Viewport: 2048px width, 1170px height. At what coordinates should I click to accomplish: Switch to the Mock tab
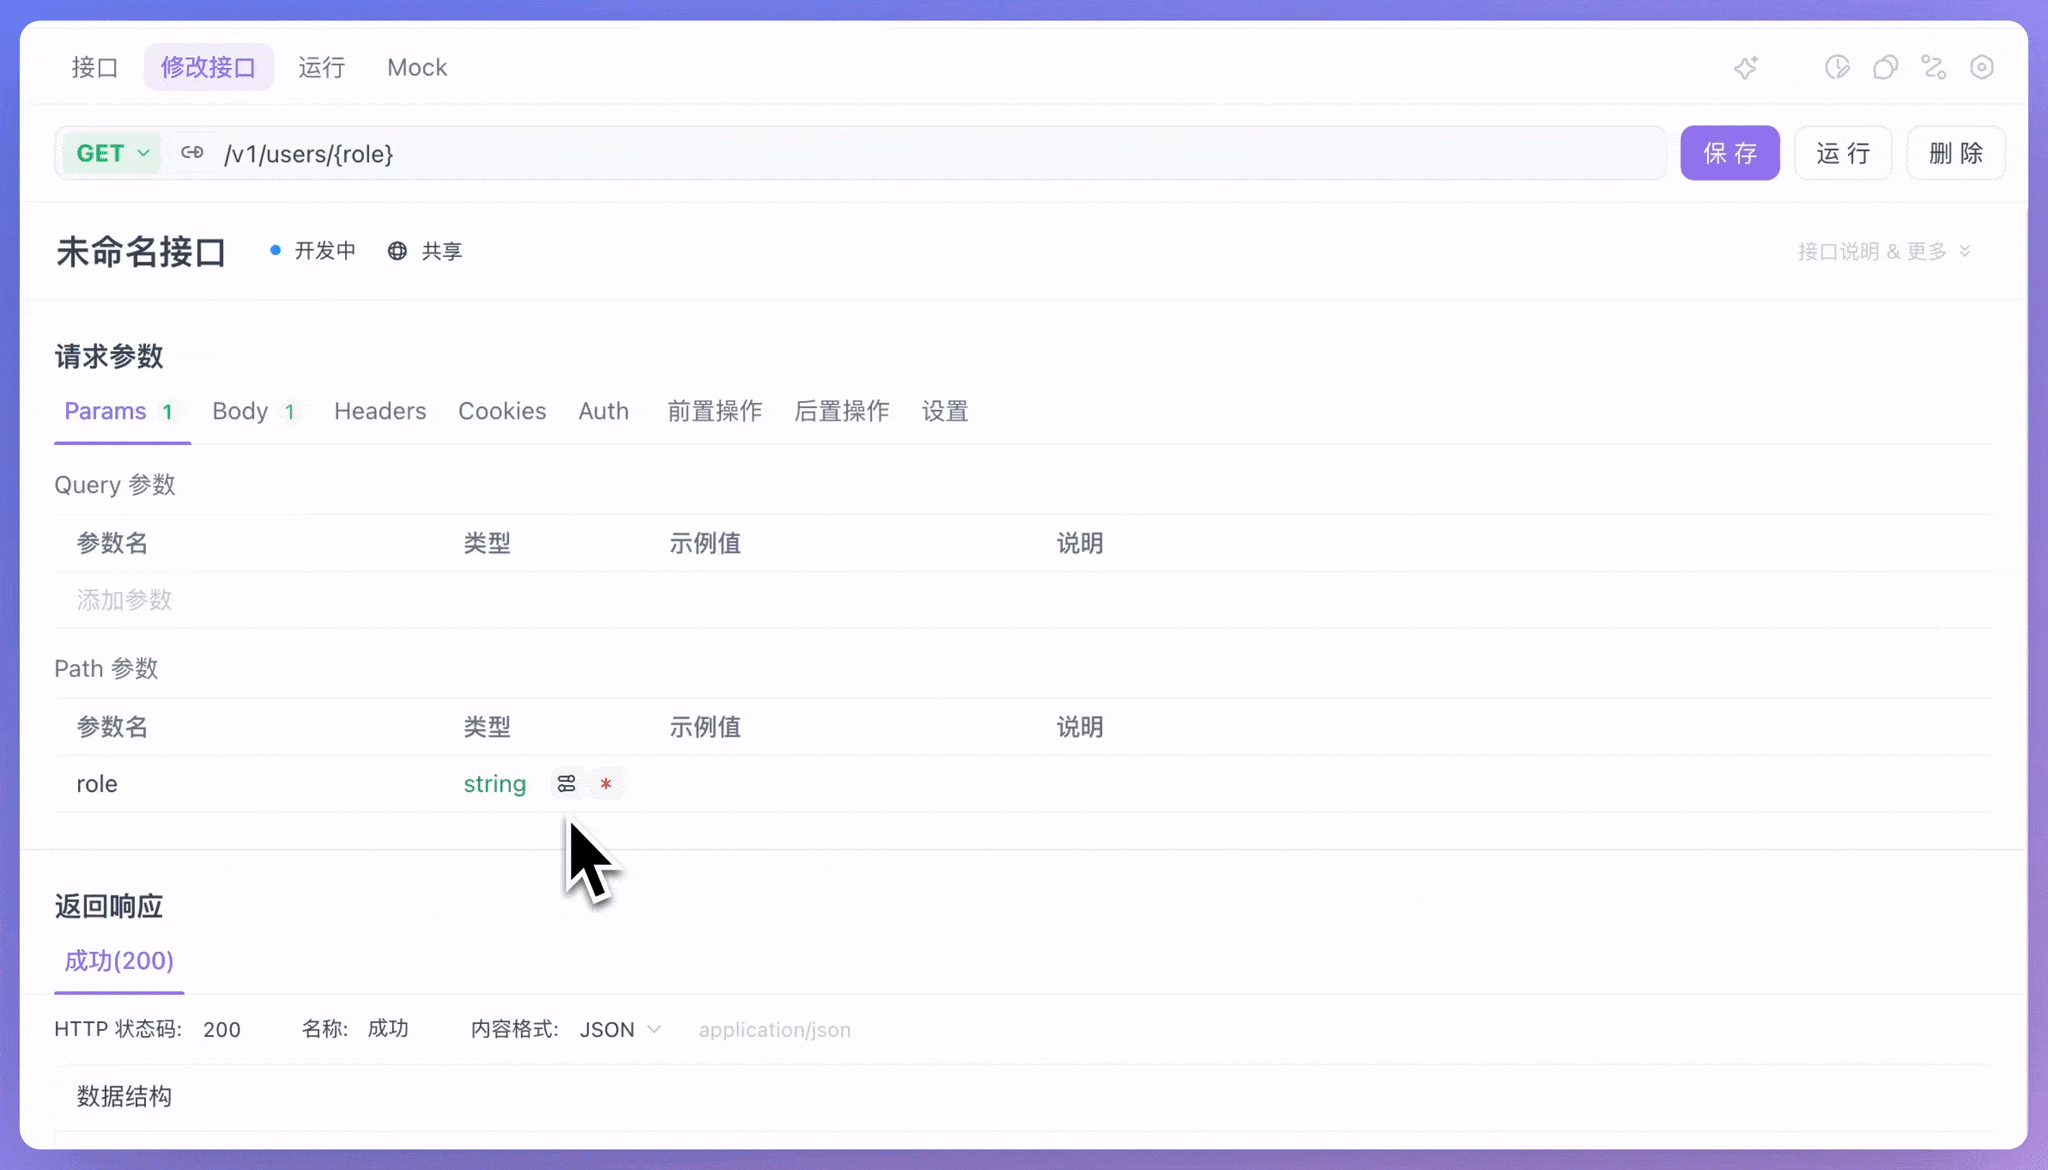coord(416,67)
